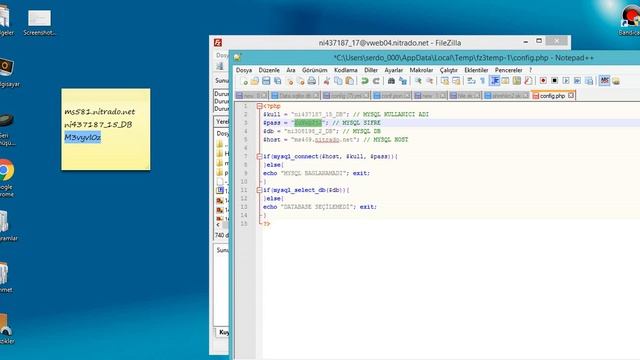Close the config.php tab with its X
The width and height of the screenshot is (640, 360).
click(x=571, y=95)
